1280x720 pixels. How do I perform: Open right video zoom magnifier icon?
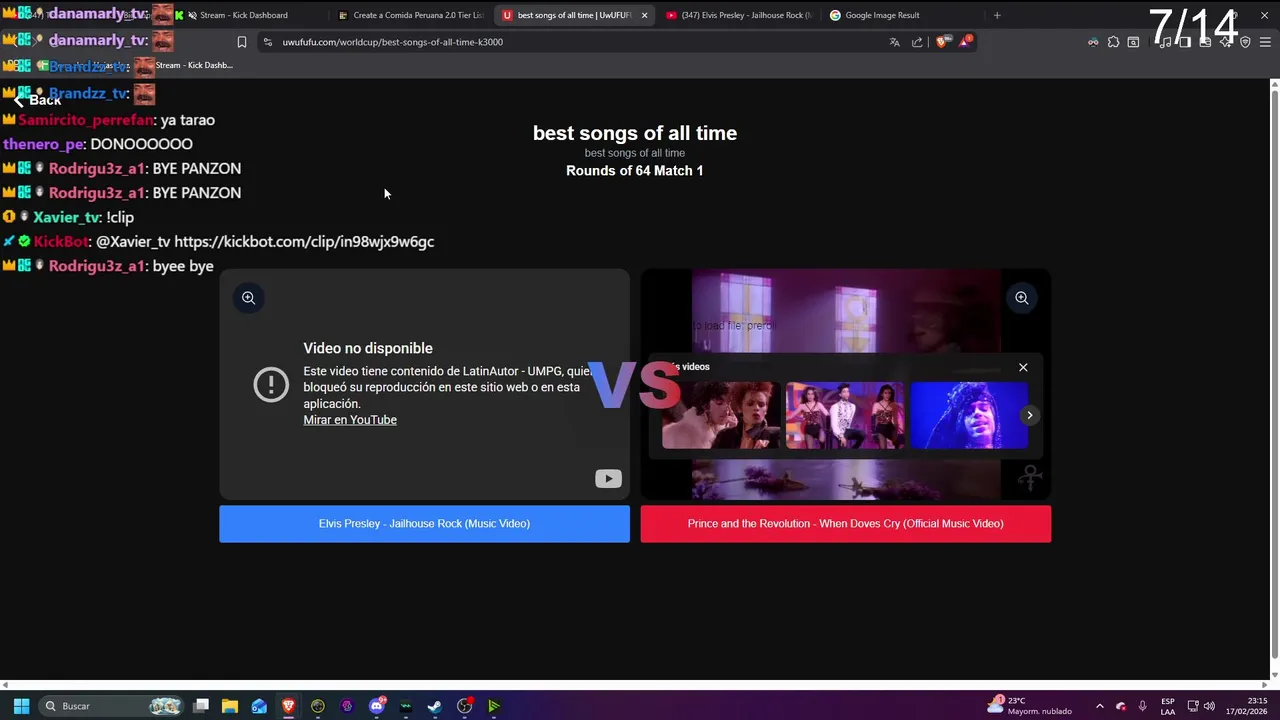1021,298
